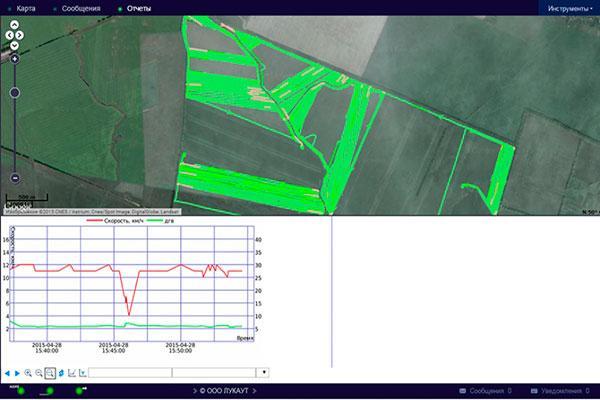Click the second empty field in chart toolbar
This screenshot has height=400, width=600.
click(x=214, y=373)
